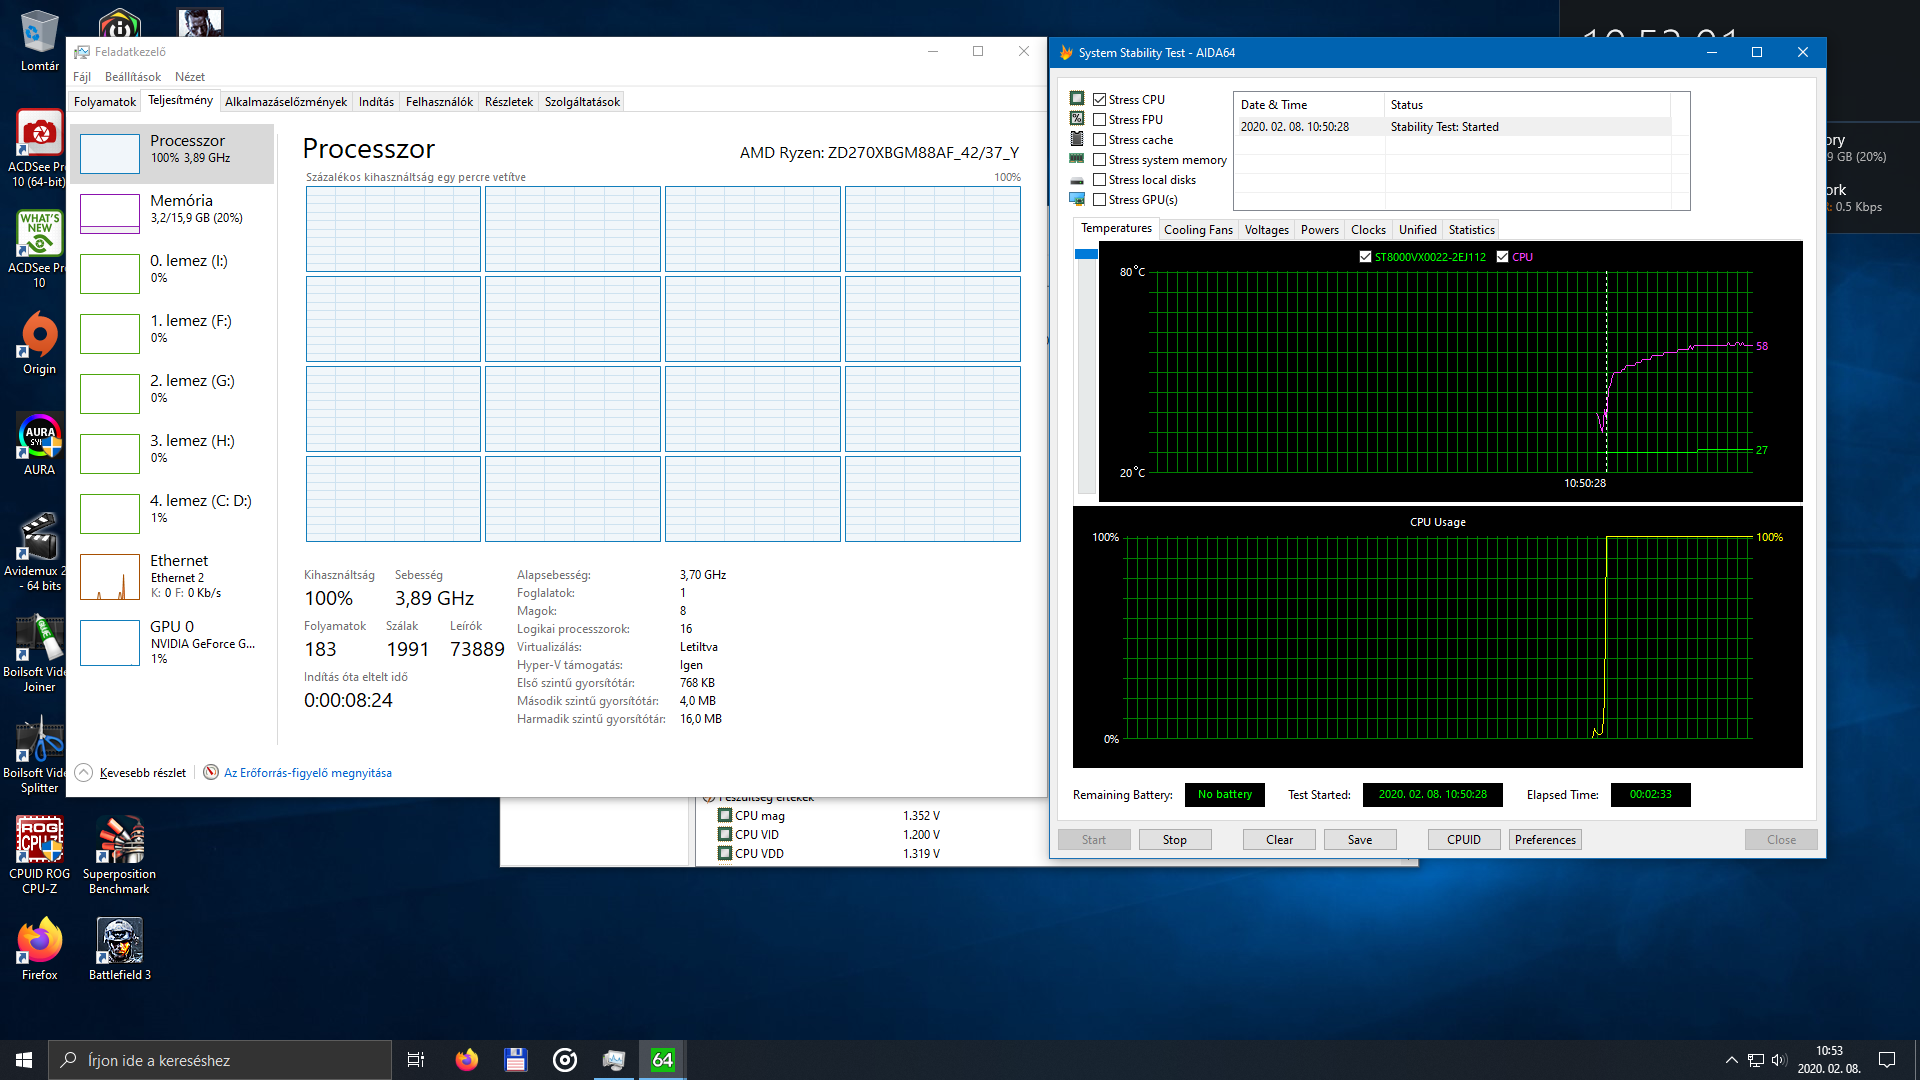1920x1080 pixels.
Task: Click the Task Manager taskbar icon
Action: pyautogui.click(x=613, y=1060)
